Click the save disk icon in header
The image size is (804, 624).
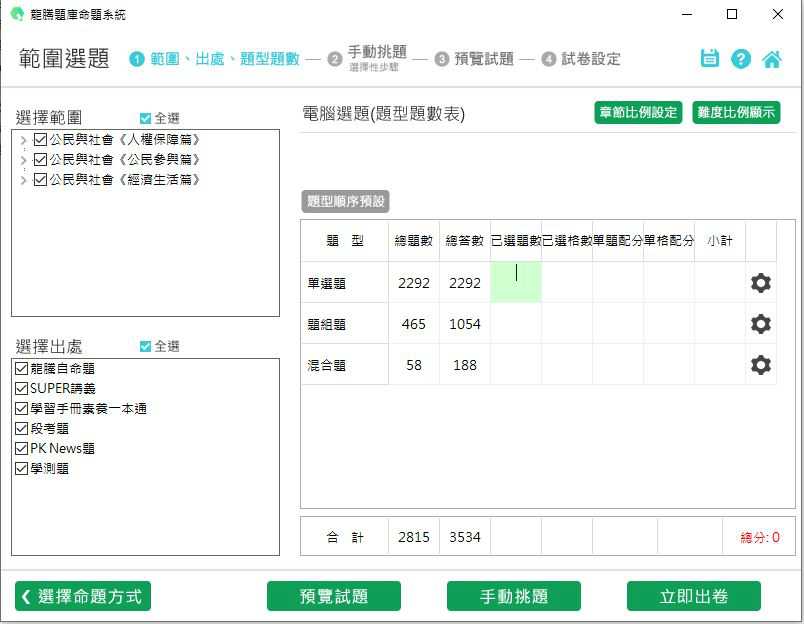click(x=710, y=58)
